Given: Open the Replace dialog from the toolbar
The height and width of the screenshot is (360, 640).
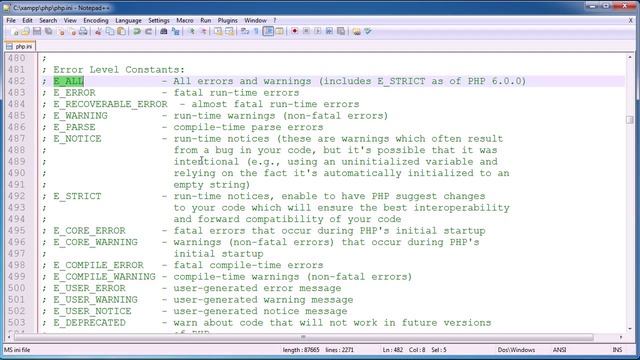Looking at the screenshot, I should tap(176, 31).
